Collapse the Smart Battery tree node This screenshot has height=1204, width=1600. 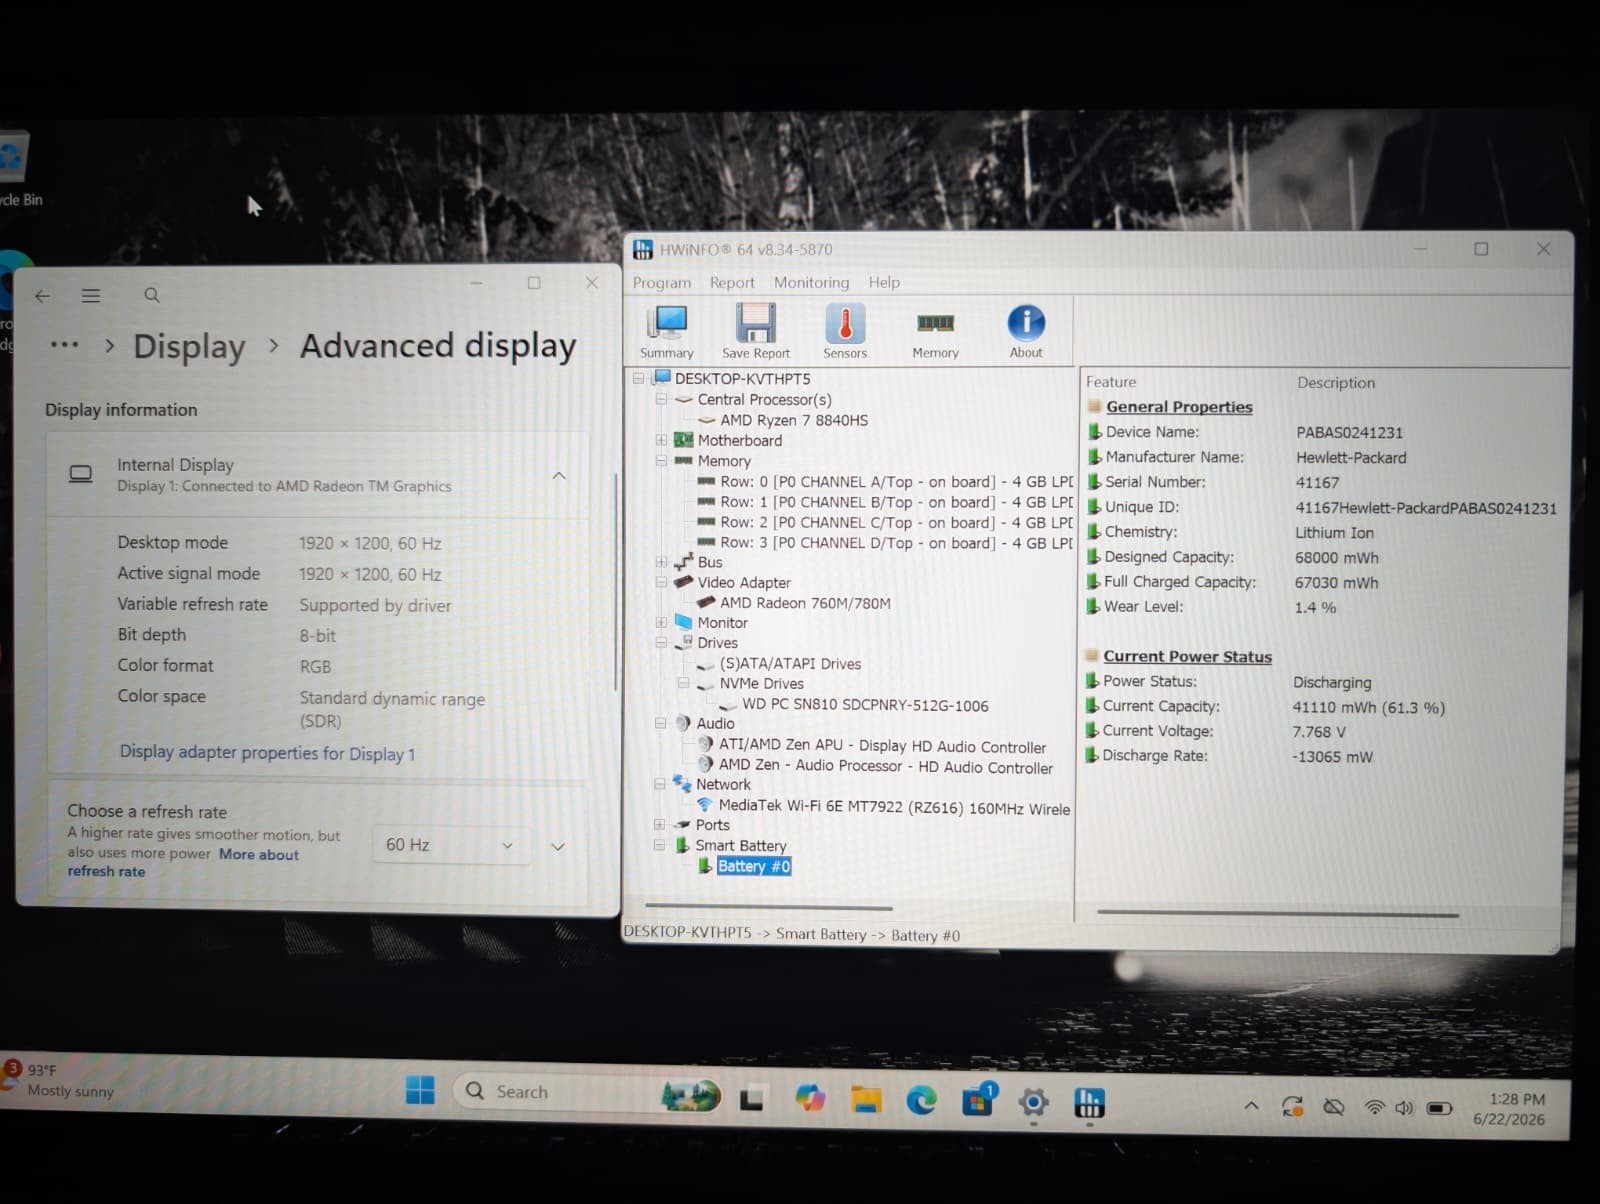[659, 845]
